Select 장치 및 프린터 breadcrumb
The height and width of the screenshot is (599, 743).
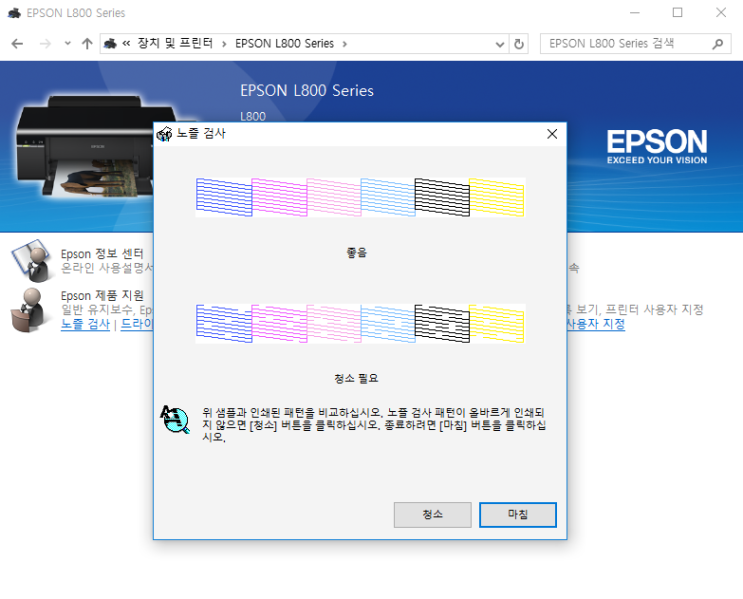click(x=175, y=44)
